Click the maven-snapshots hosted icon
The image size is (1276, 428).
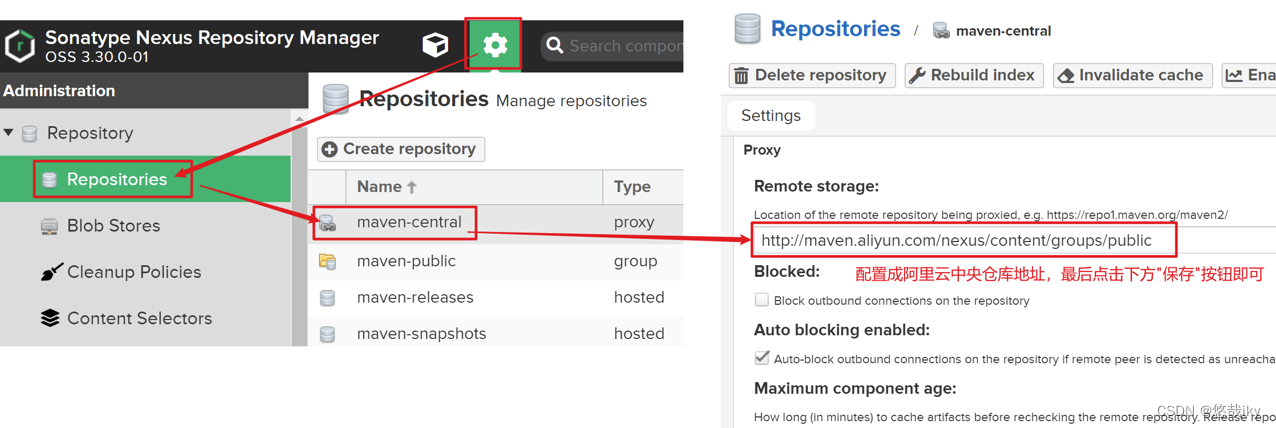pyautogui.click(x=327, y=334)
